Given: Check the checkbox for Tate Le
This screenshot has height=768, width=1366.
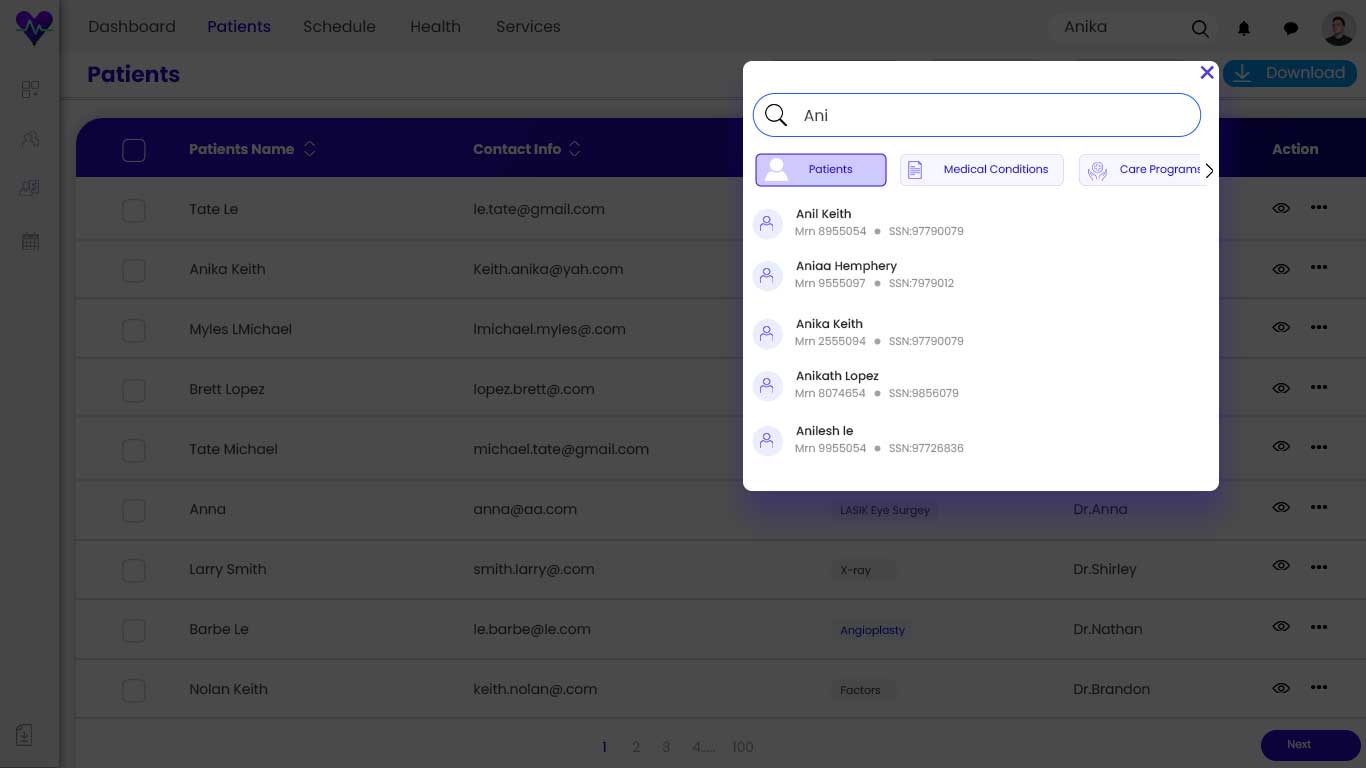Looking at the screenshot, I should click(133, 210).
